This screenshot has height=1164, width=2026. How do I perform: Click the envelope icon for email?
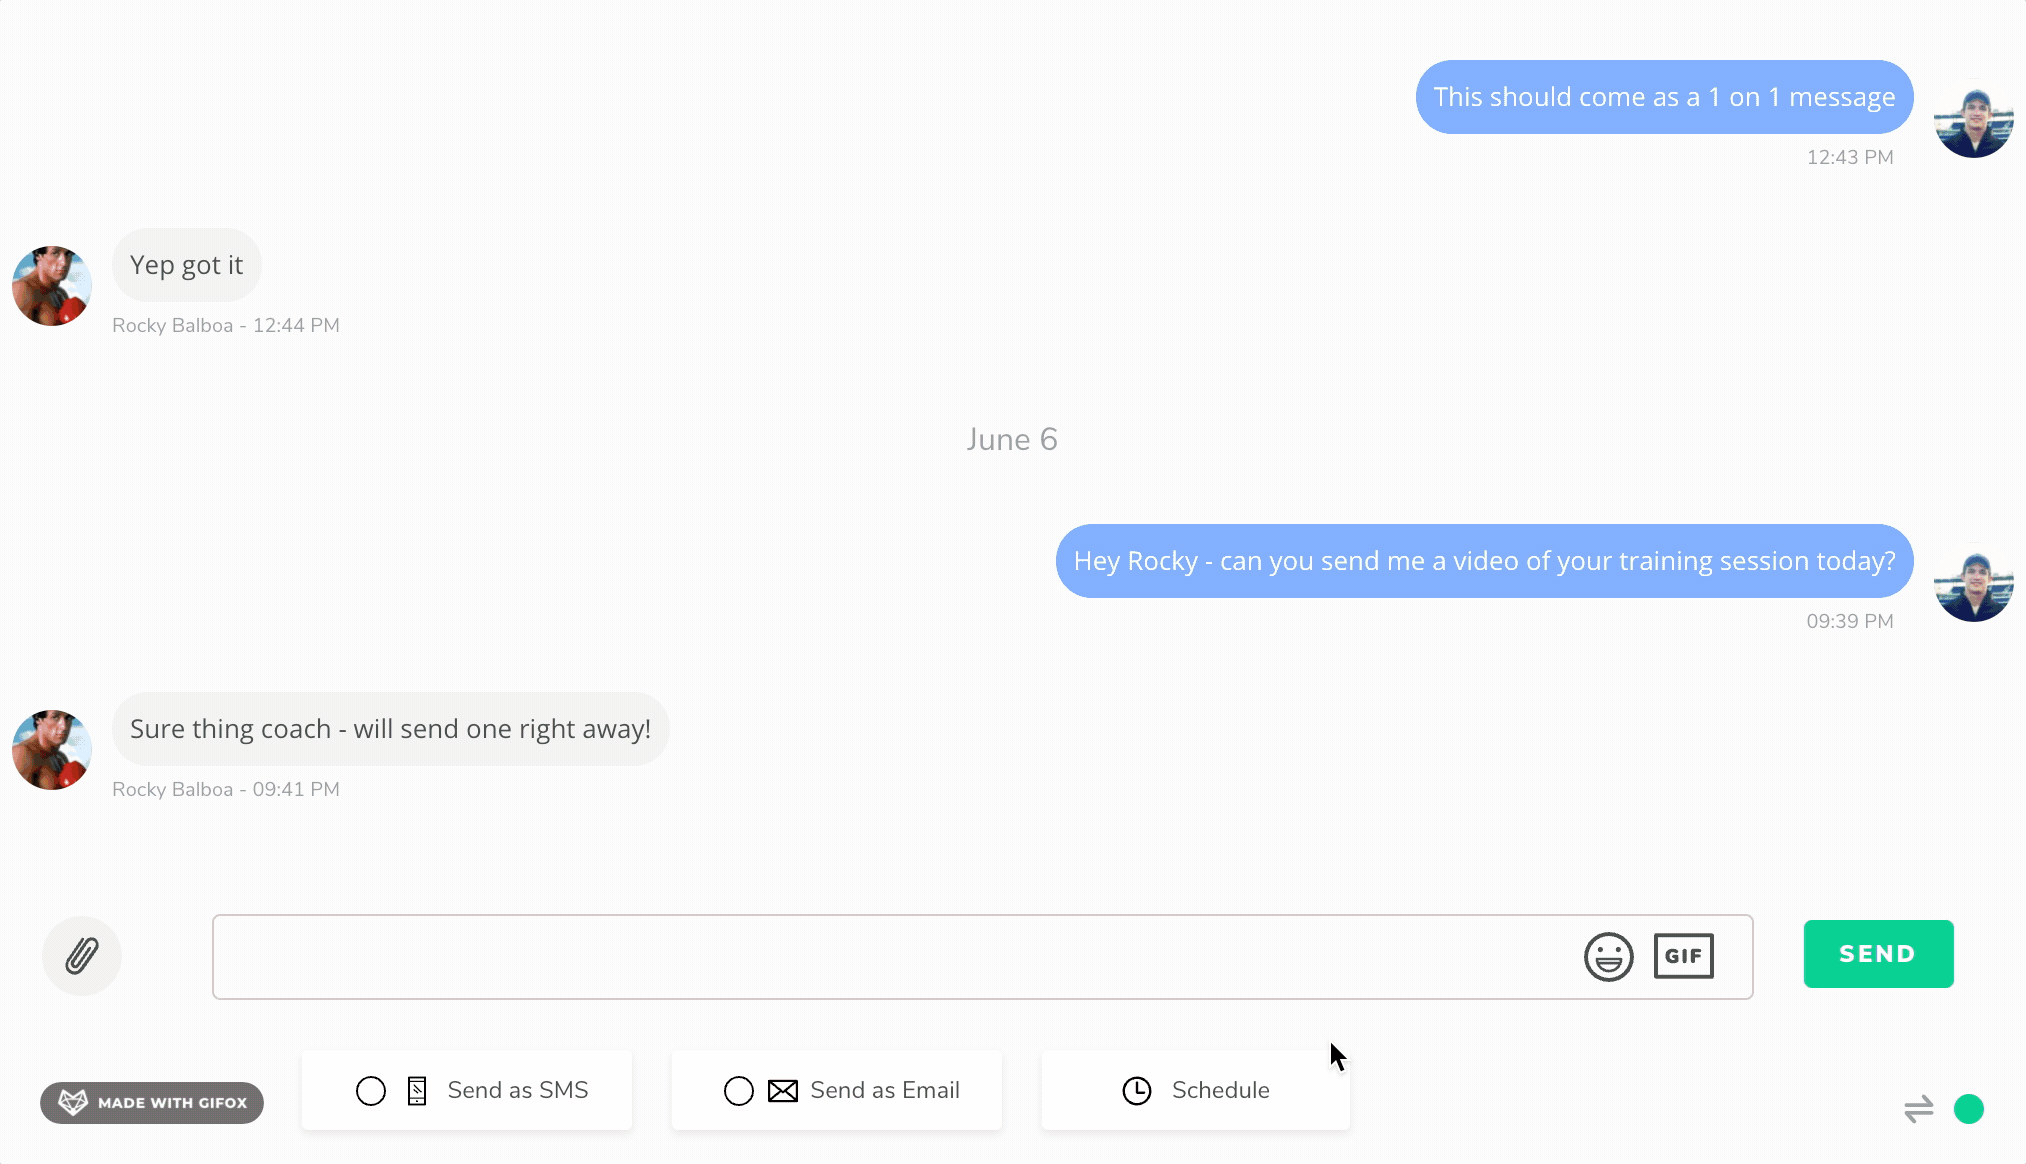click(783, 1091)
